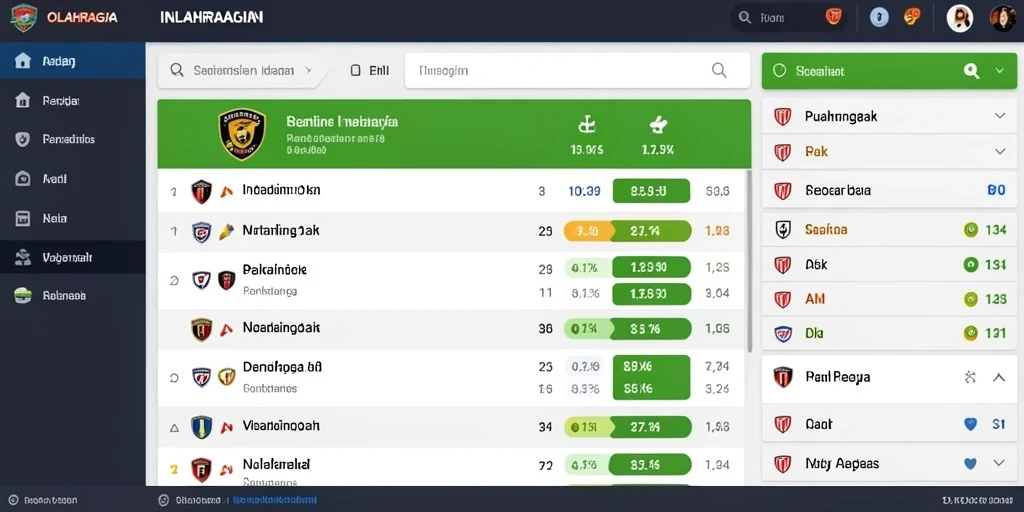Expand the arrow before Pakainoock row
Viewport: 1024px width, 512px height.
174,281
